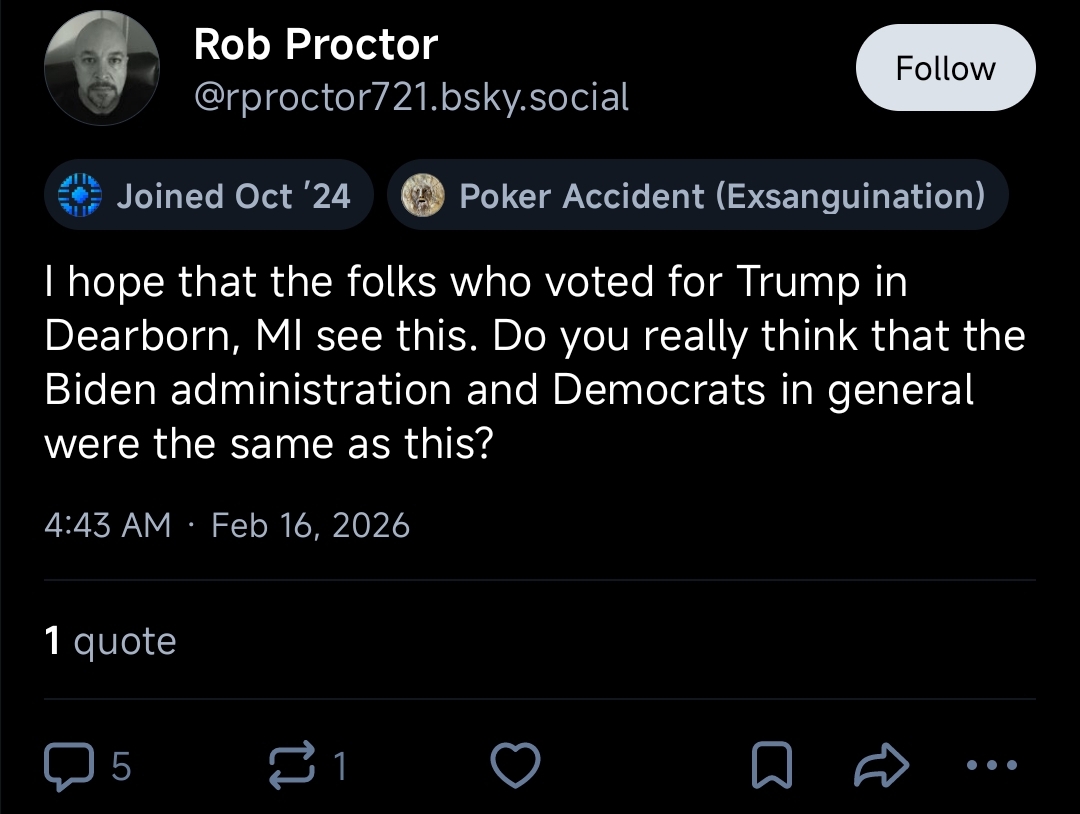Share the post via the arrow icon
Image resolution: width=1080 pixels, height=814 pixels.
click(879, 766)
